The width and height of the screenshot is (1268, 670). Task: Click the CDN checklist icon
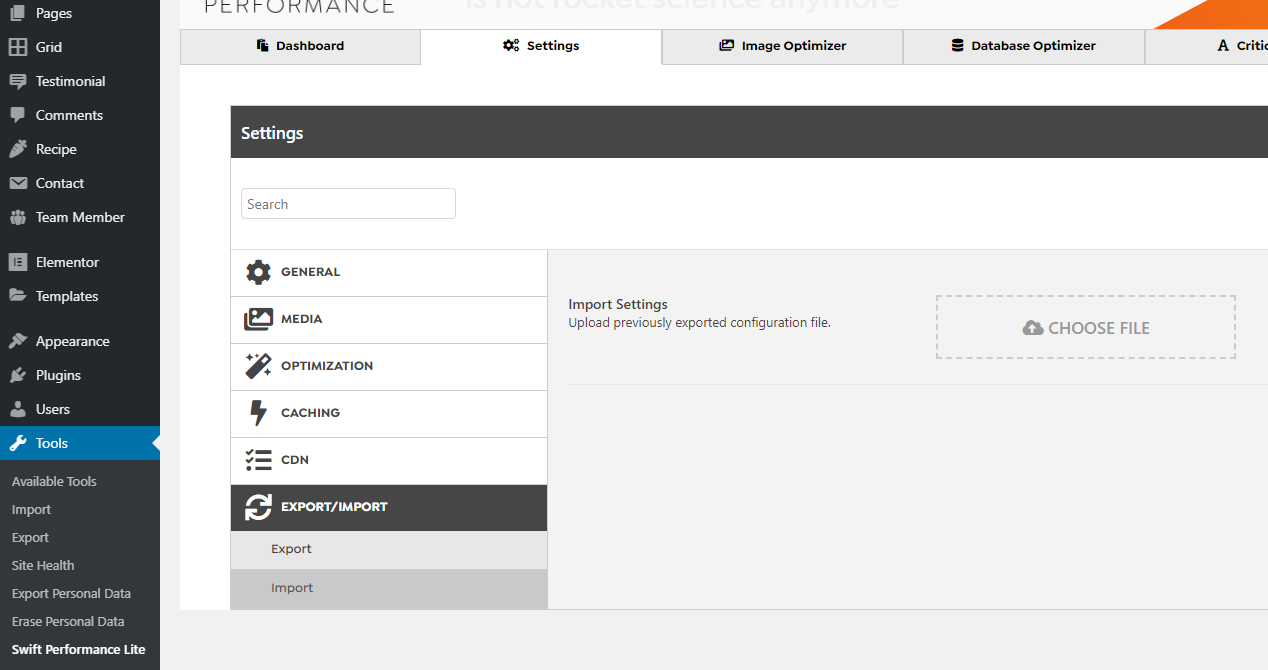tap(258, 460)
